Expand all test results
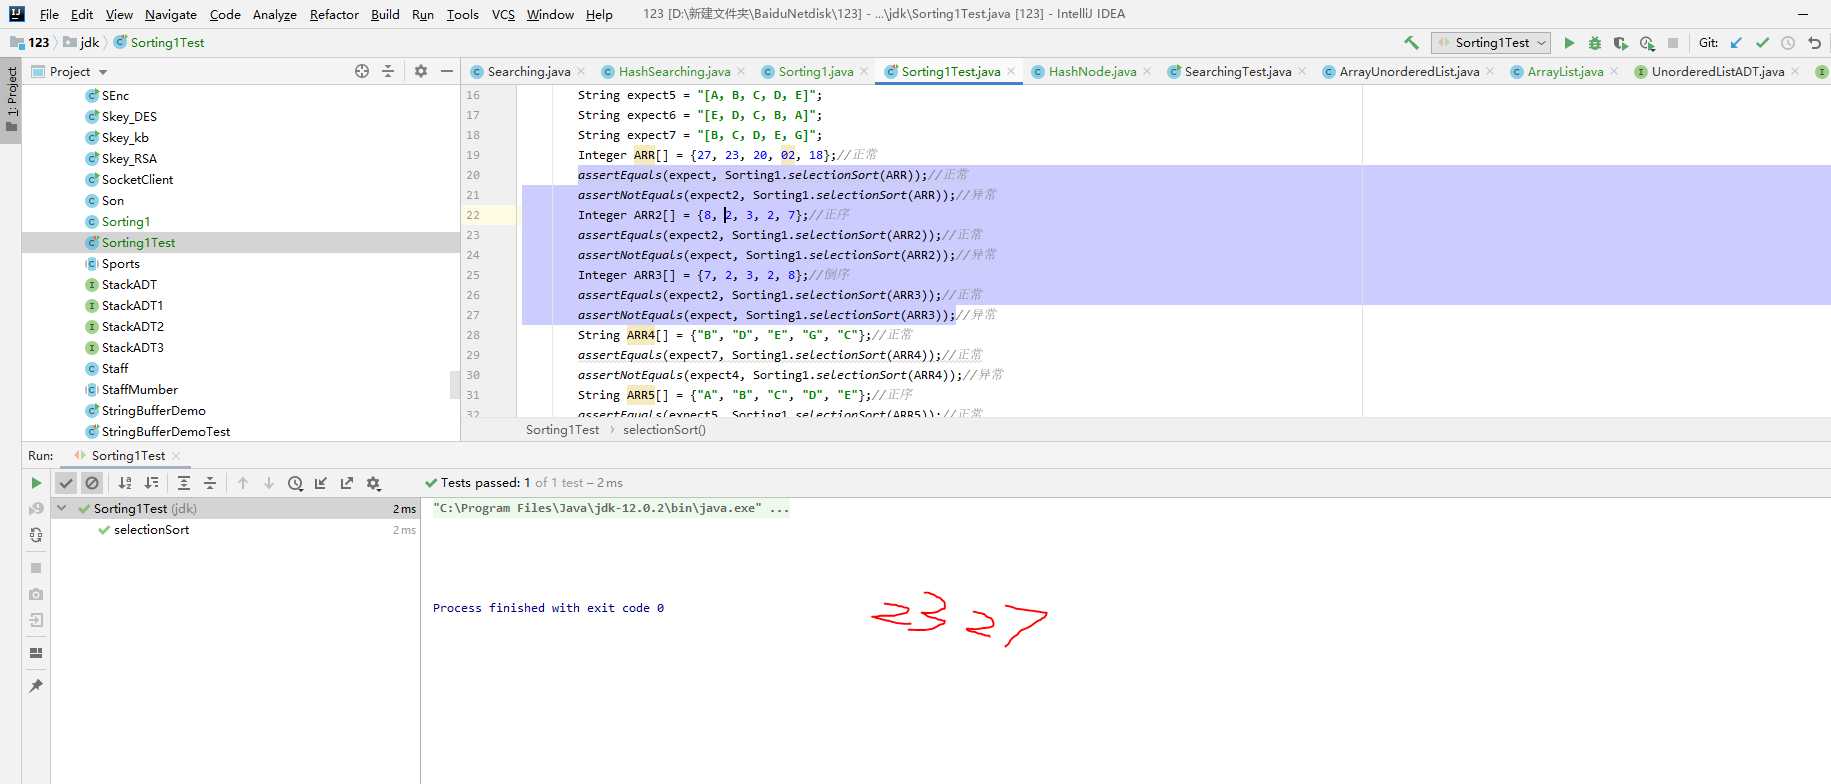 click(x=184, y=483)
